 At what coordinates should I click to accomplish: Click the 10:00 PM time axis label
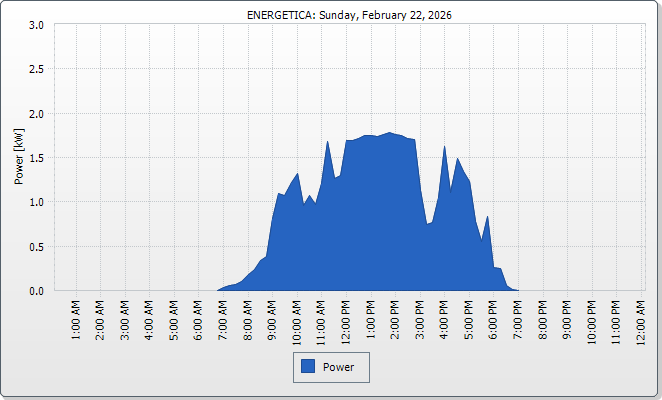[593, 318]
